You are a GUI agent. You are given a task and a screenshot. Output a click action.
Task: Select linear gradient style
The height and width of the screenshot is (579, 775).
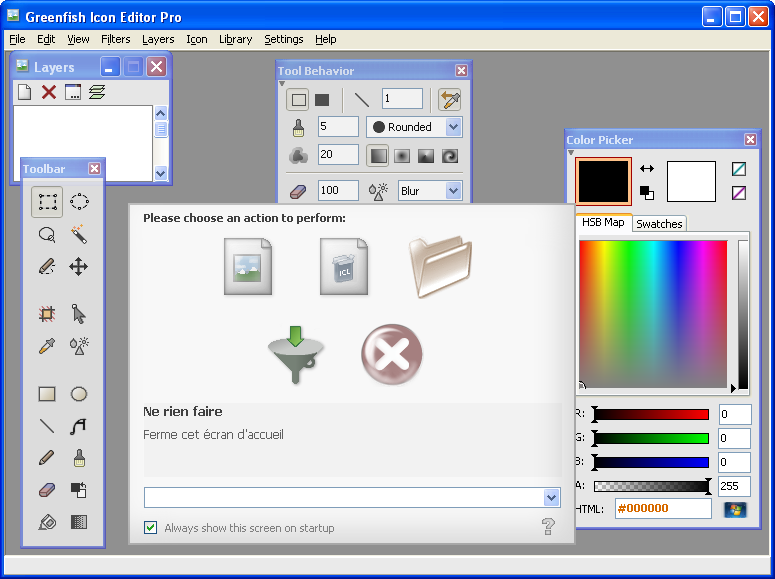(x=378, y=156)
